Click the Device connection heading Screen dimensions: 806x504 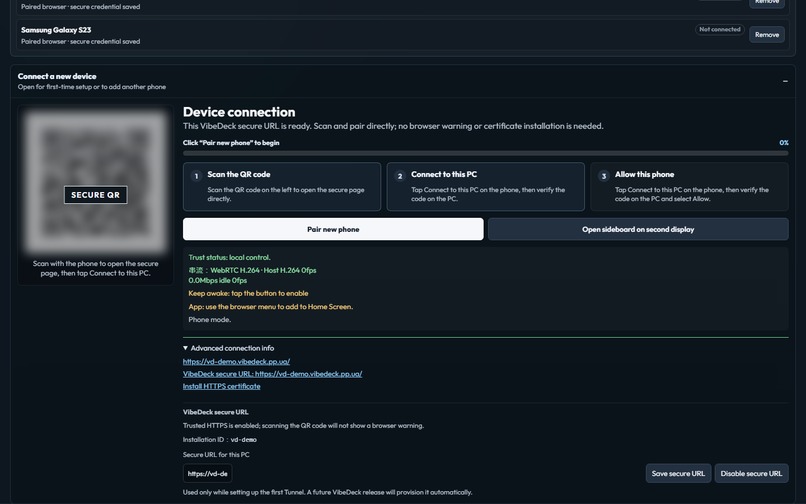239,112
